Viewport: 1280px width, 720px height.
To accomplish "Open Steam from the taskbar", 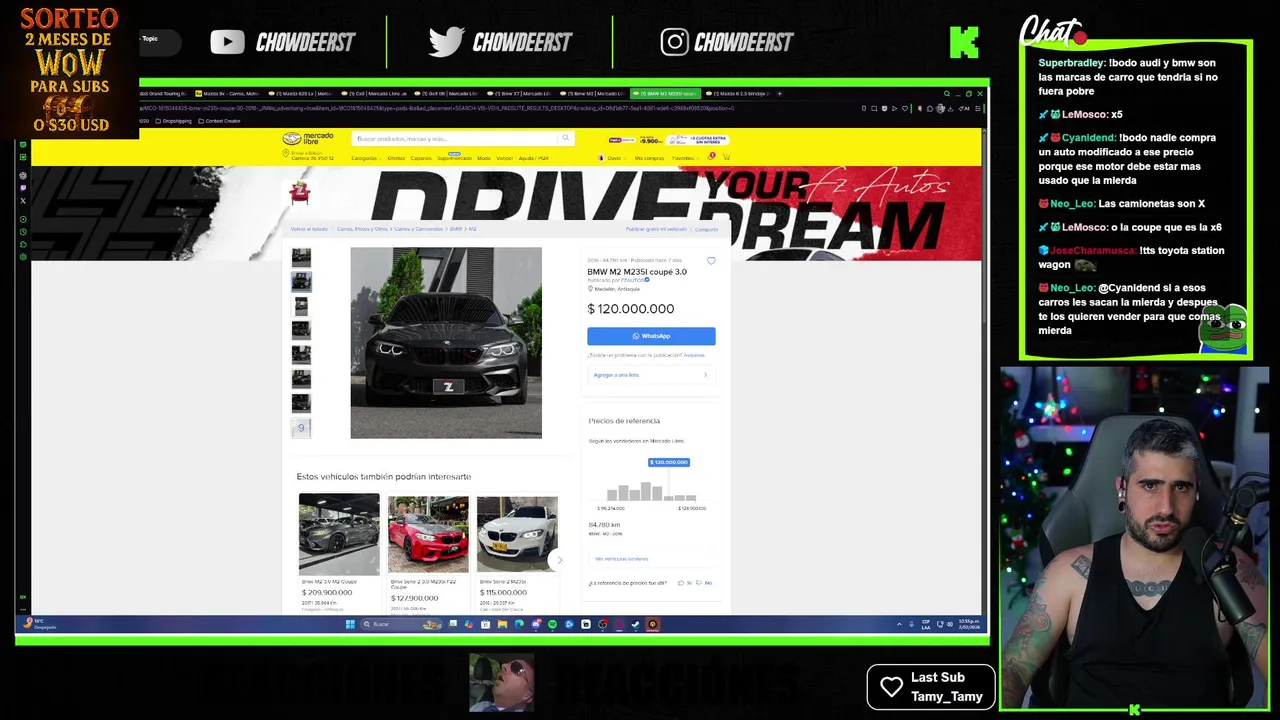I will click(x=635, y=624).
